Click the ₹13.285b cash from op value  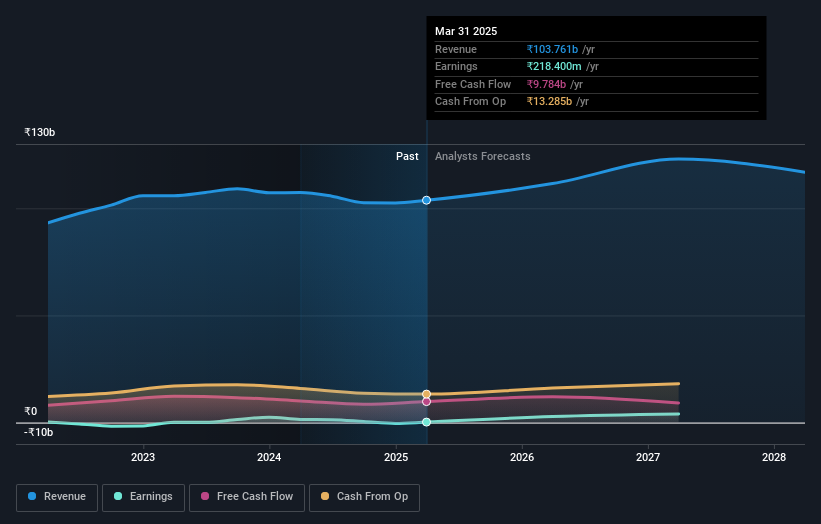pyautogui.click(x=549, y=102)
